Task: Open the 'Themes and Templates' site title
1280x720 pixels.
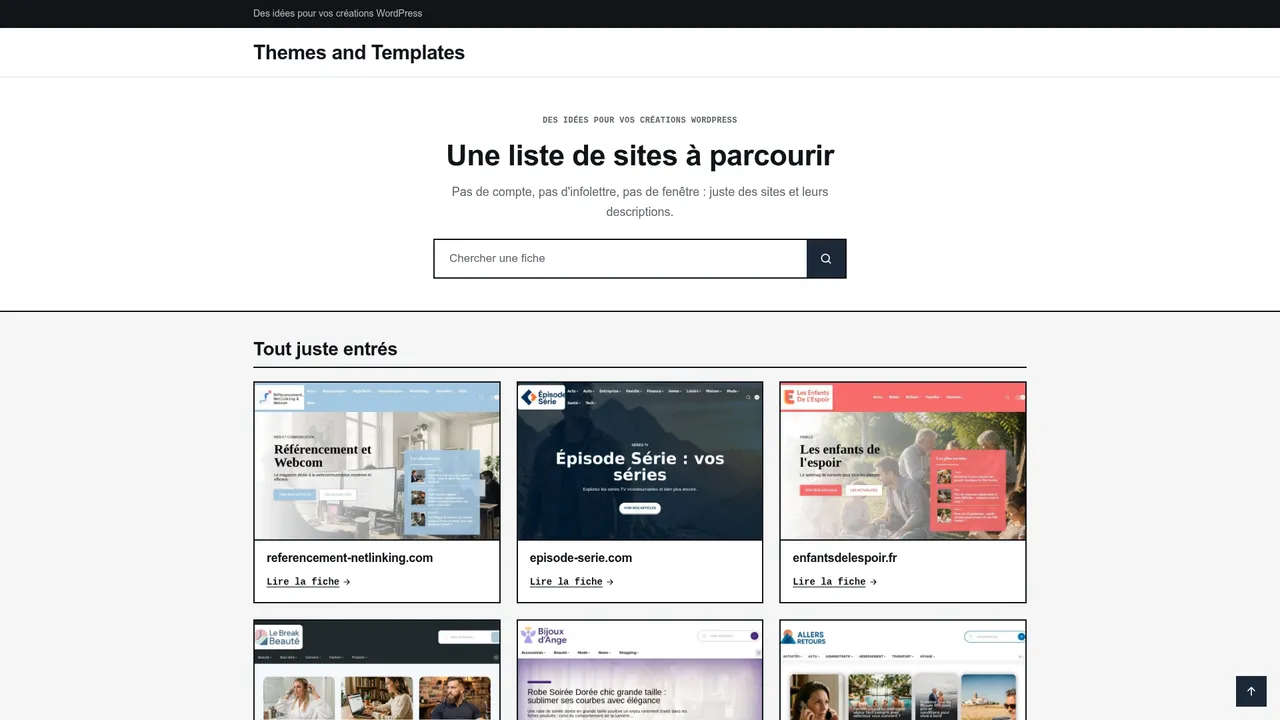Action: point(359,52)
